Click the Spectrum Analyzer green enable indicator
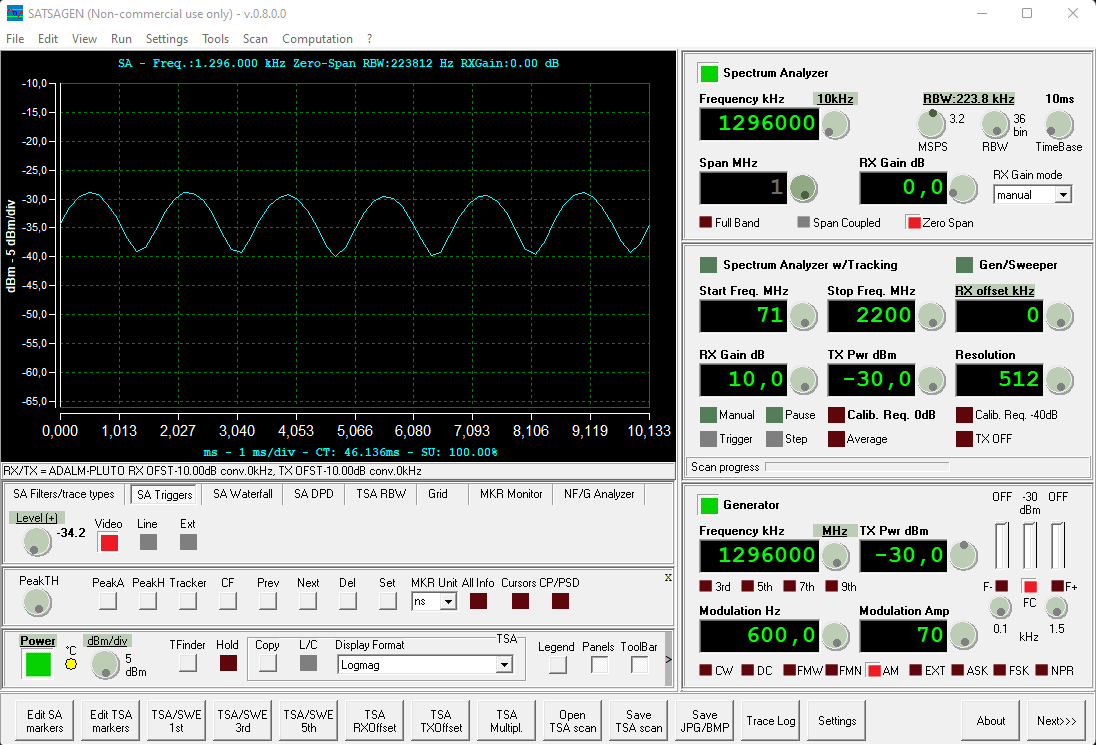The width and height of the screenshot is (1096, 745). pos(709,73)
